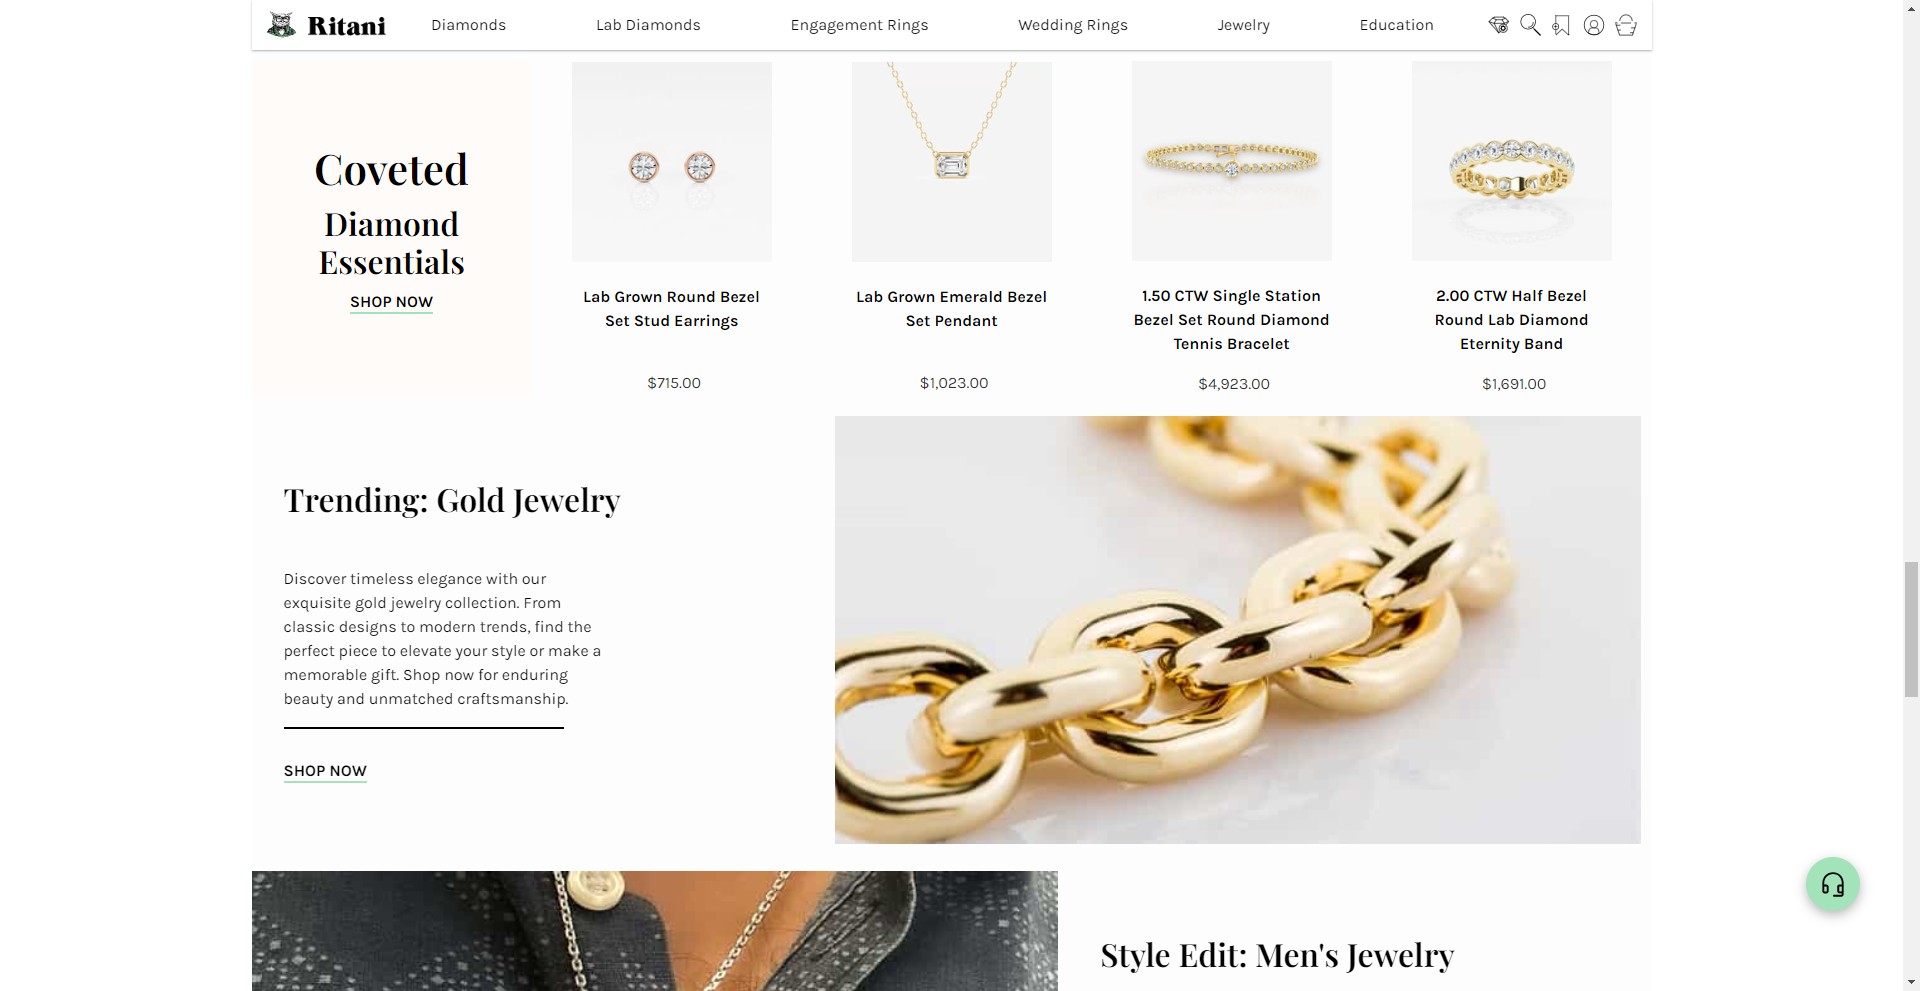Screen dimensions: 1920x991
Task: Open the saved items bookmark icon
Action: tap(1561, 25)
